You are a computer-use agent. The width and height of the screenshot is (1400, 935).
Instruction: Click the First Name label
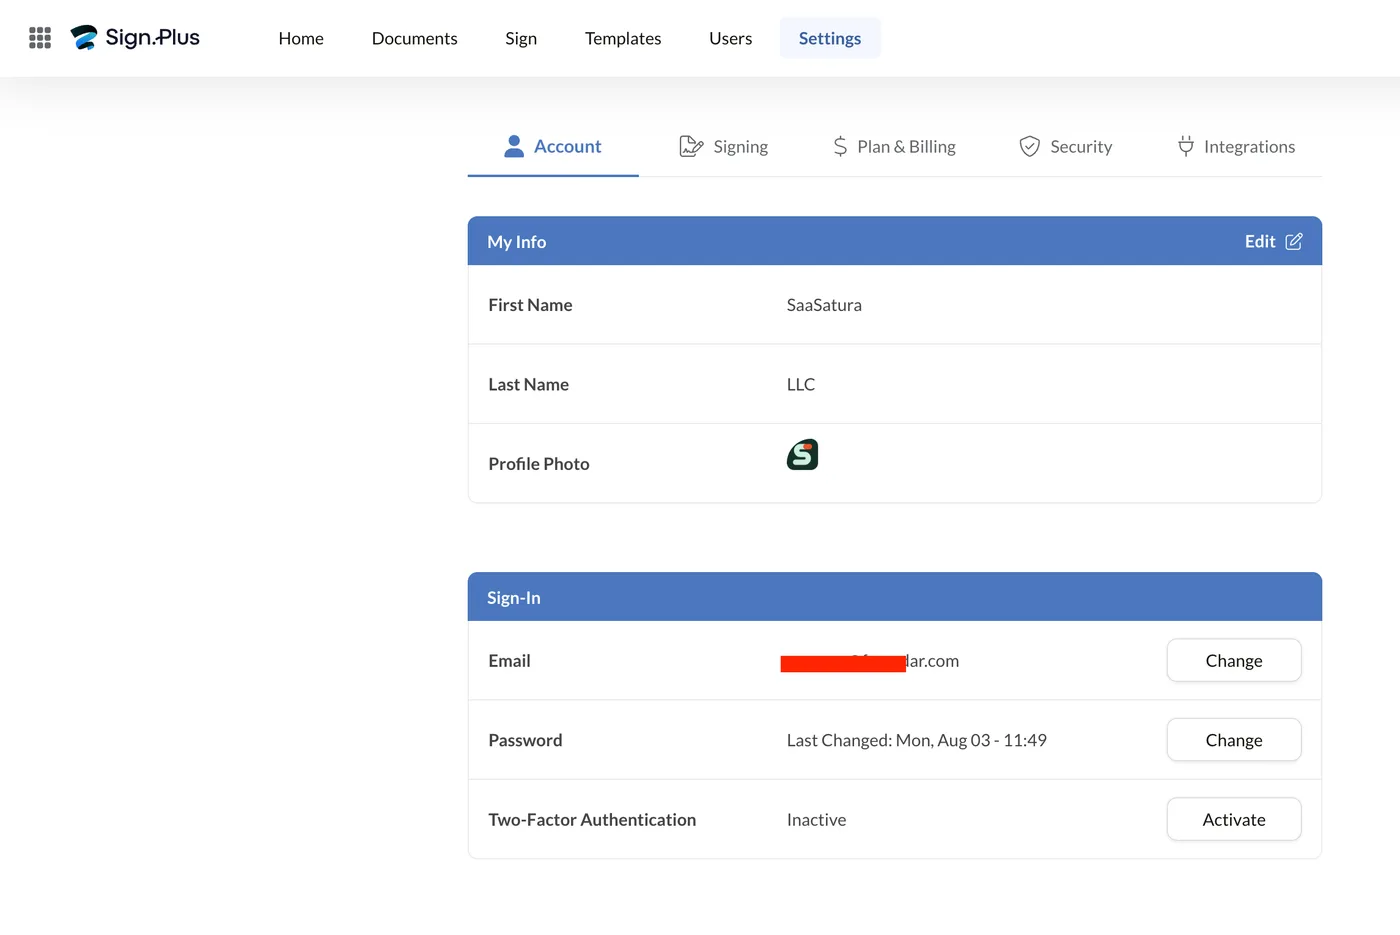pyautogui.click(x=530, y=305)
